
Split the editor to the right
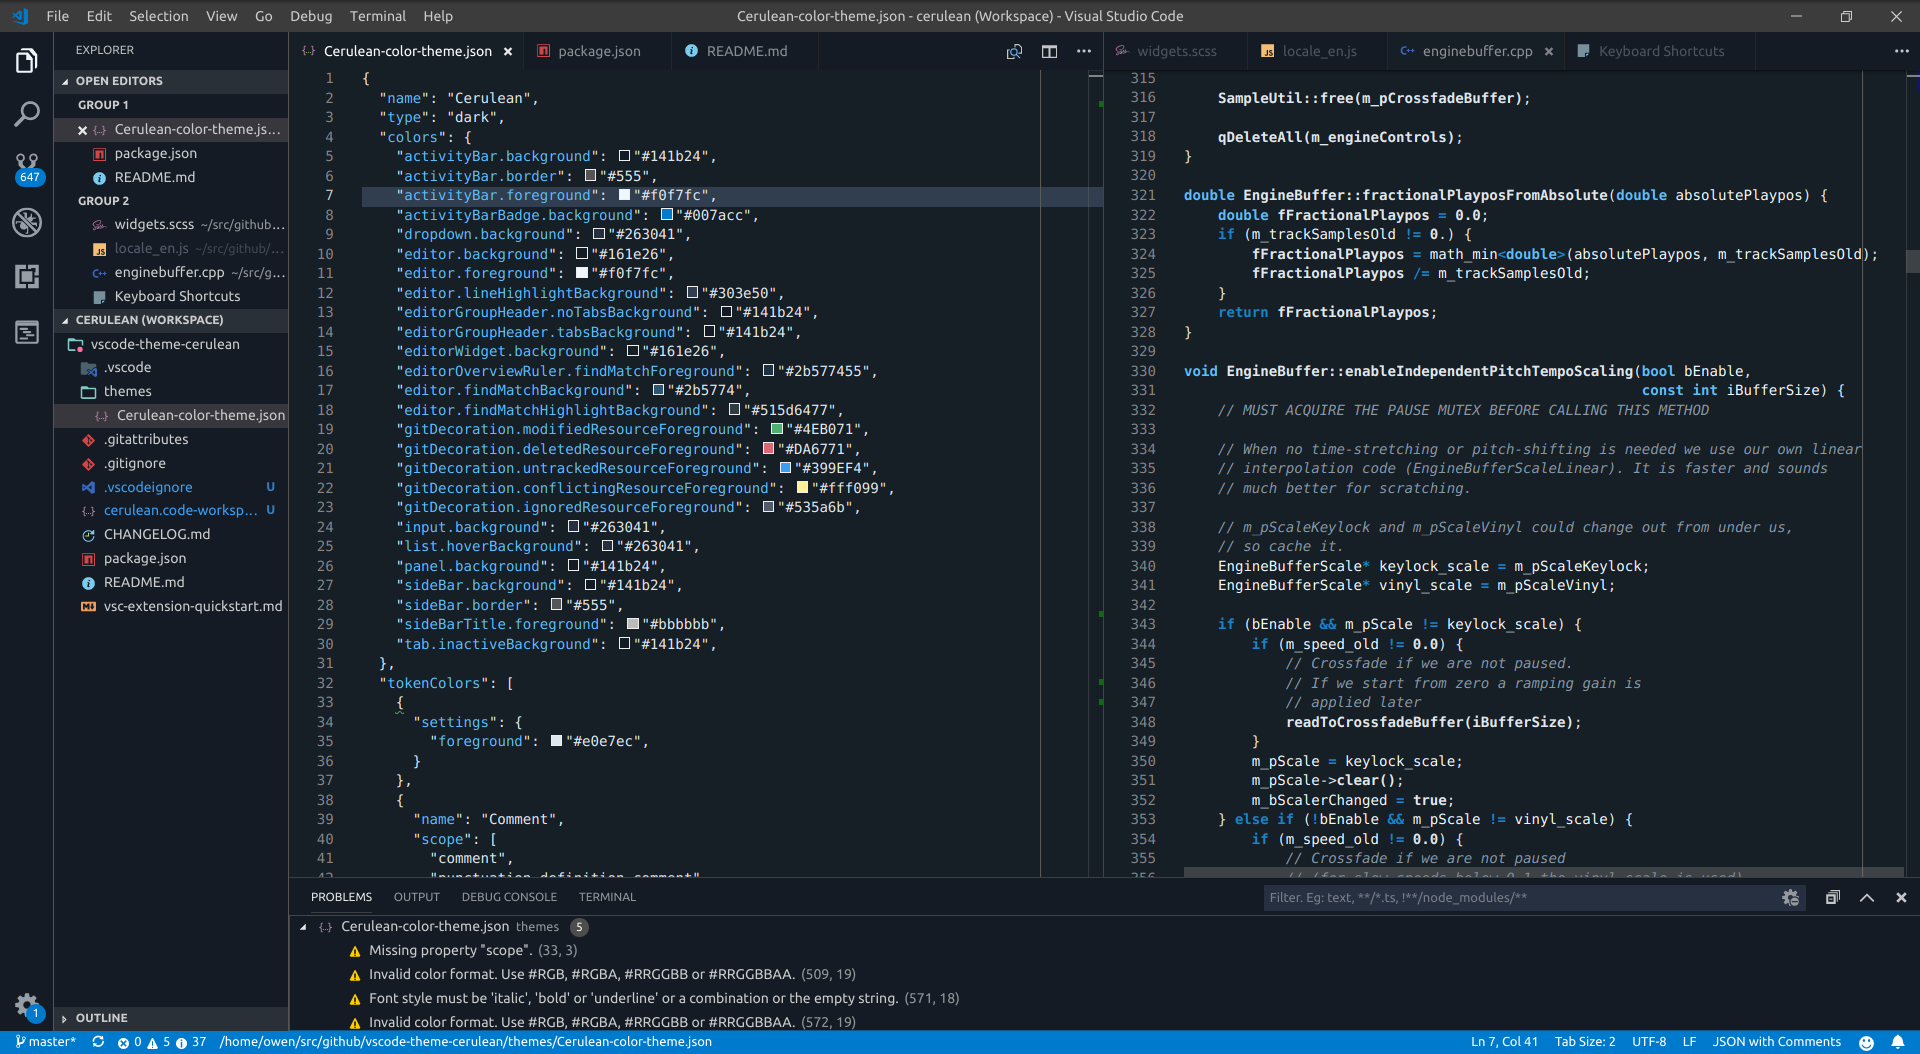click(1049, 51)
